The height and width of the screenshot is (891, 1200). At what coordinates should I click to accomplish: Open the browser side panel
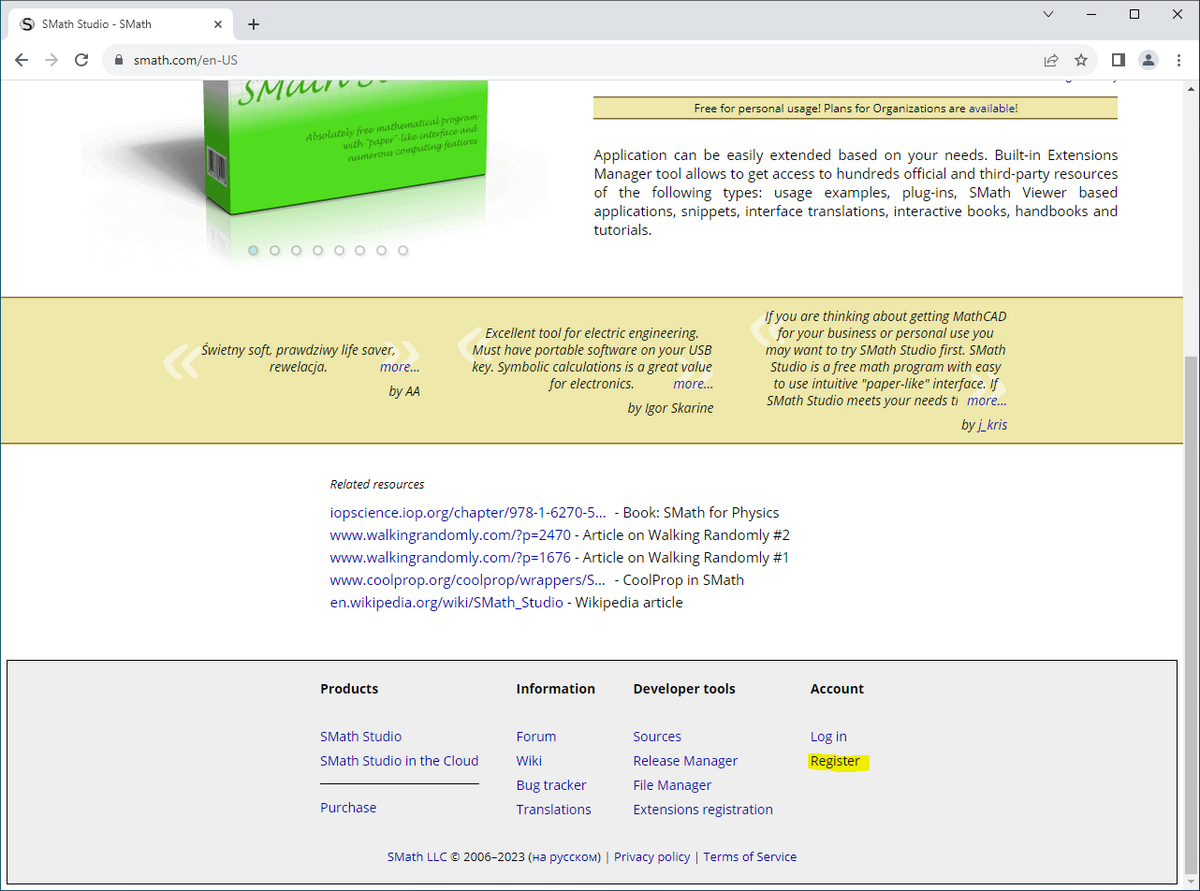(1118, 60)
